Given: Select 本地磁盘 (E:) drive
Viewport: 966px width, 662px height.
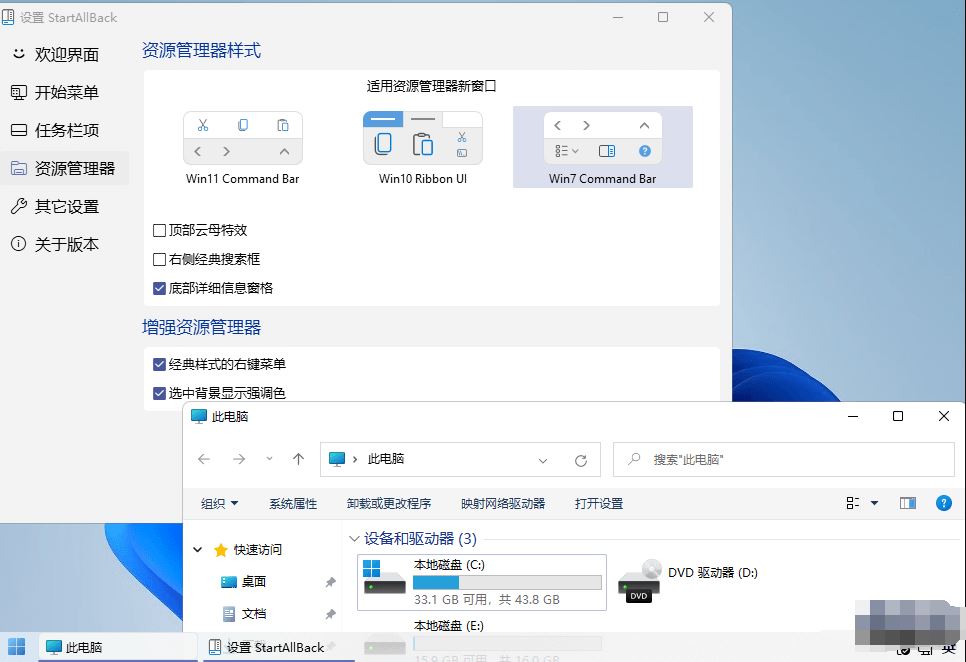Looking at the screenshot, I should (x=448, y=626).
